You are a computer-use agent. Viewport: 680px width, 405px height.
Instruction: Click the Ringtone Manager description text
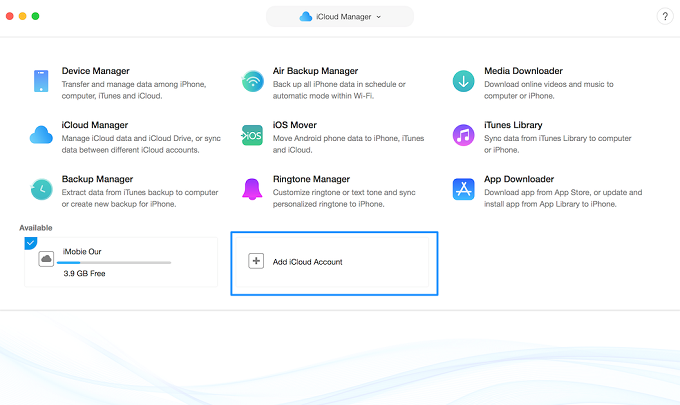coord(344,198)
